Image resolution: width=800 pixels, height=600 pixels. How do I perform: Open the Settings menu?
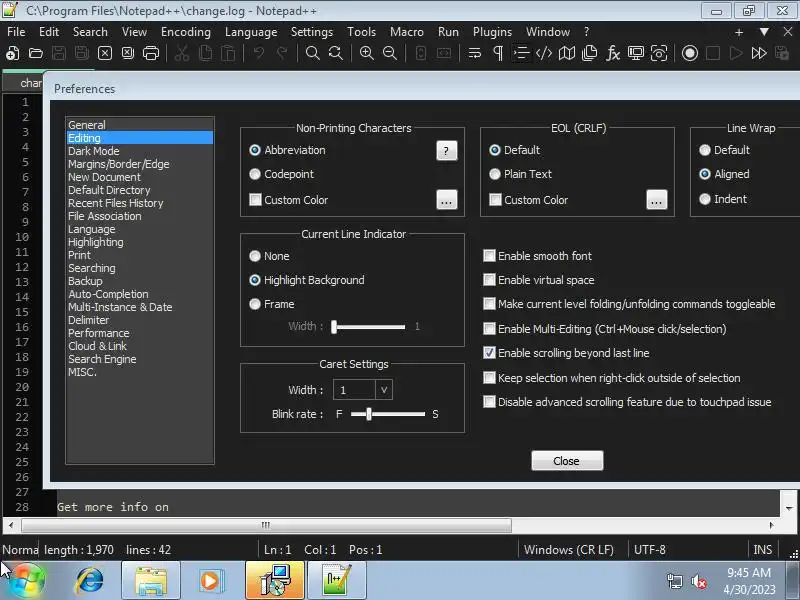[x=312, y=32]
